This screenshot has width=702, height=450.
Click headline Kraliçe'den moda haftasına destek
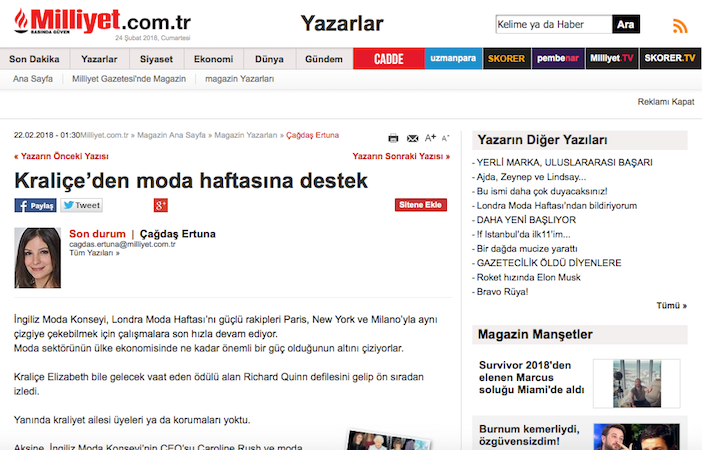tap(191, 181)
